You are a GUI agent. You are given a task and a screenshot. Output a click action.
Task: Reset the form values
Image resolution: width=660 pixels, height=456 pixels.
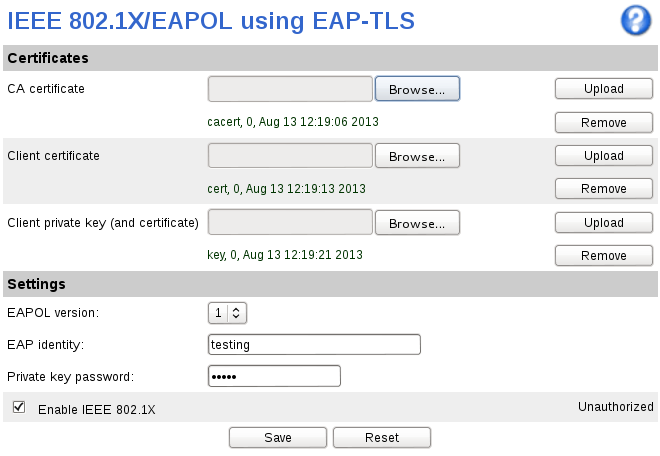[x=382, y=438]
